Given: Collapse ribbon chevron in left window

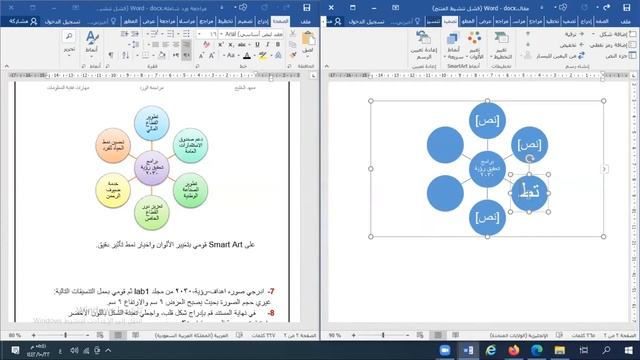Looking at the screenshot, I should click(6, 66).
